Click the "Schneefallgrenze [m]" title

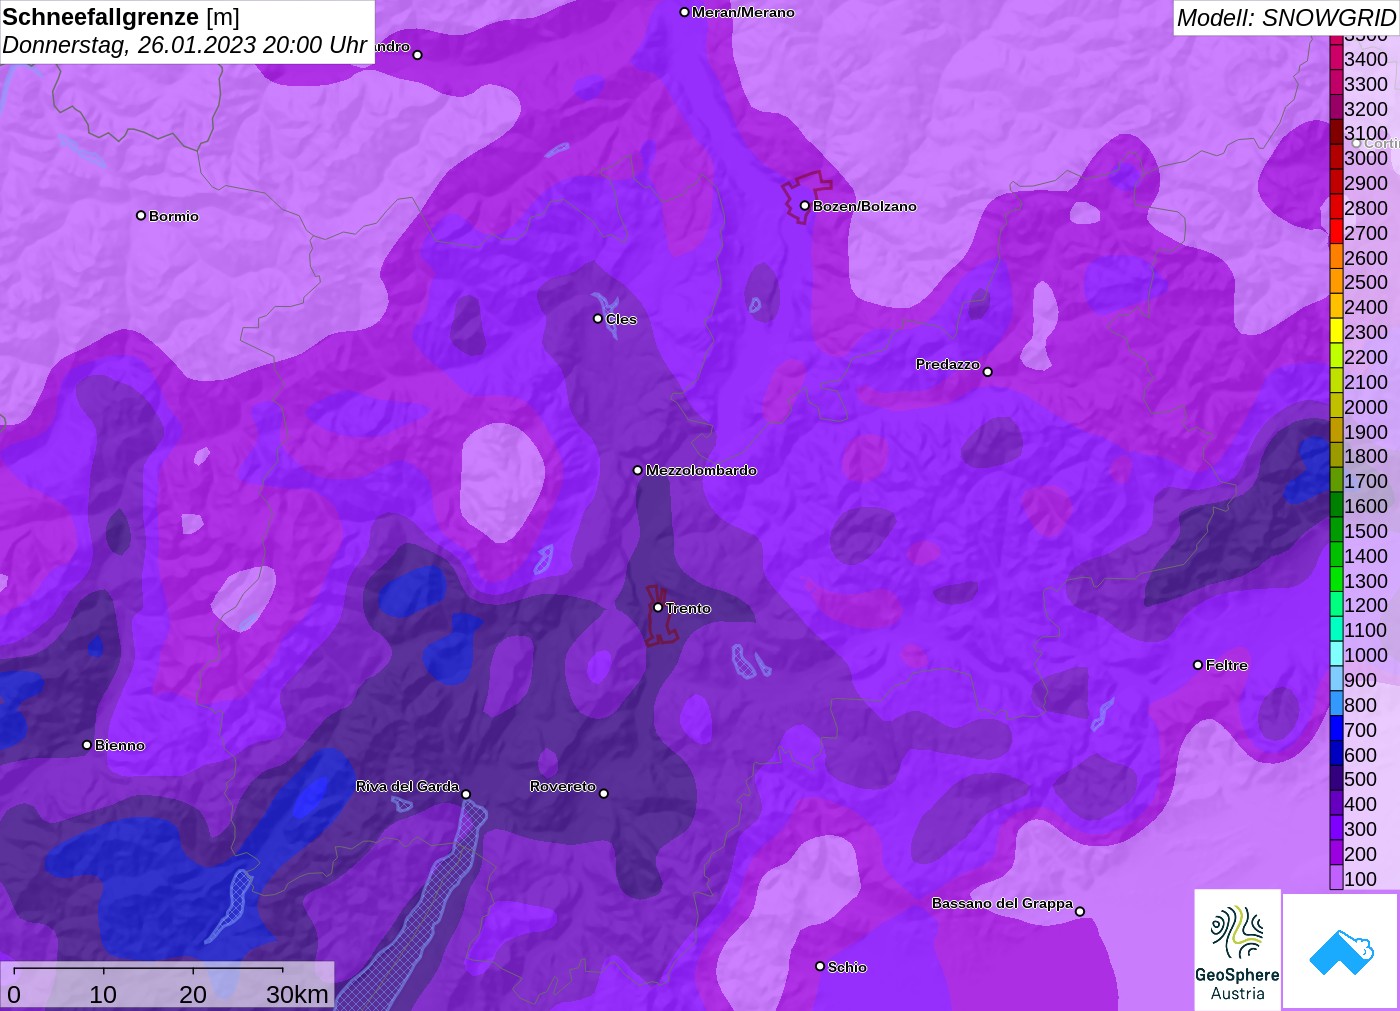121,17
